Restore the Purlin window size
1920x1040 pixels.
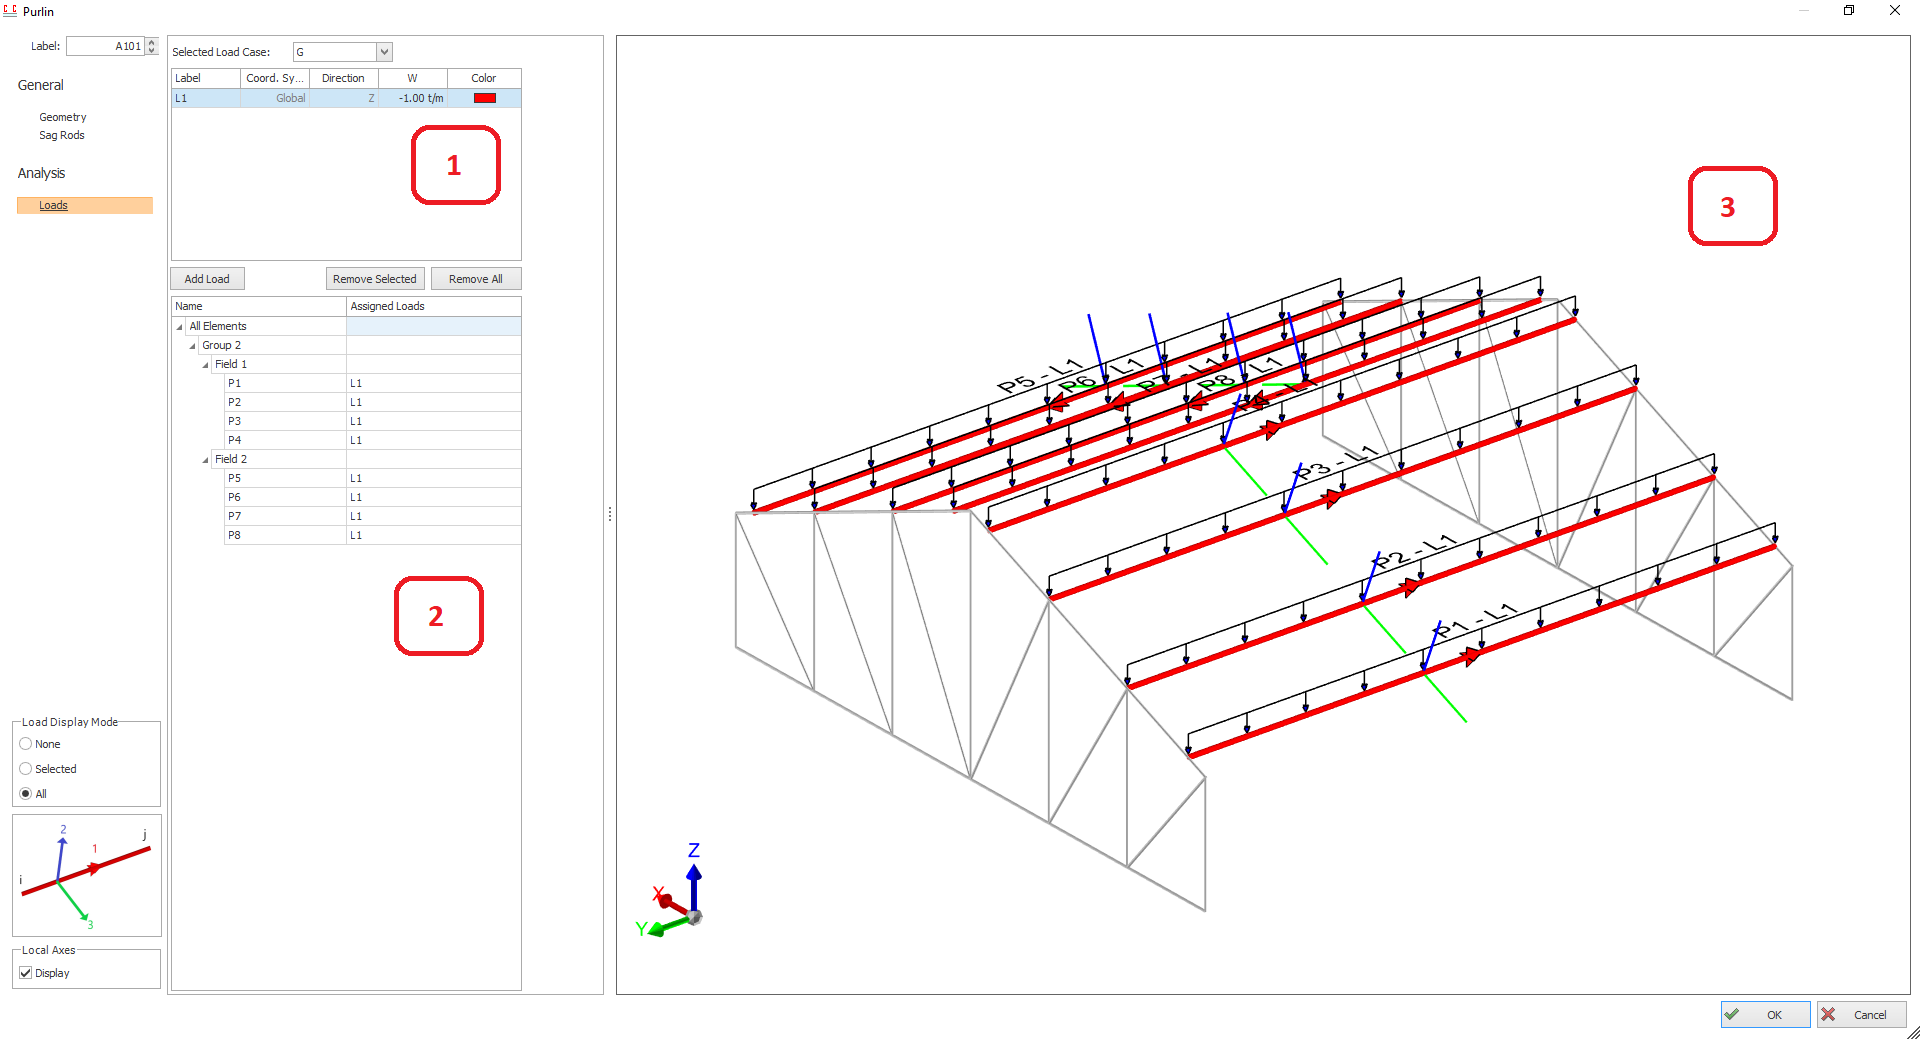[x=1849, y=11]
